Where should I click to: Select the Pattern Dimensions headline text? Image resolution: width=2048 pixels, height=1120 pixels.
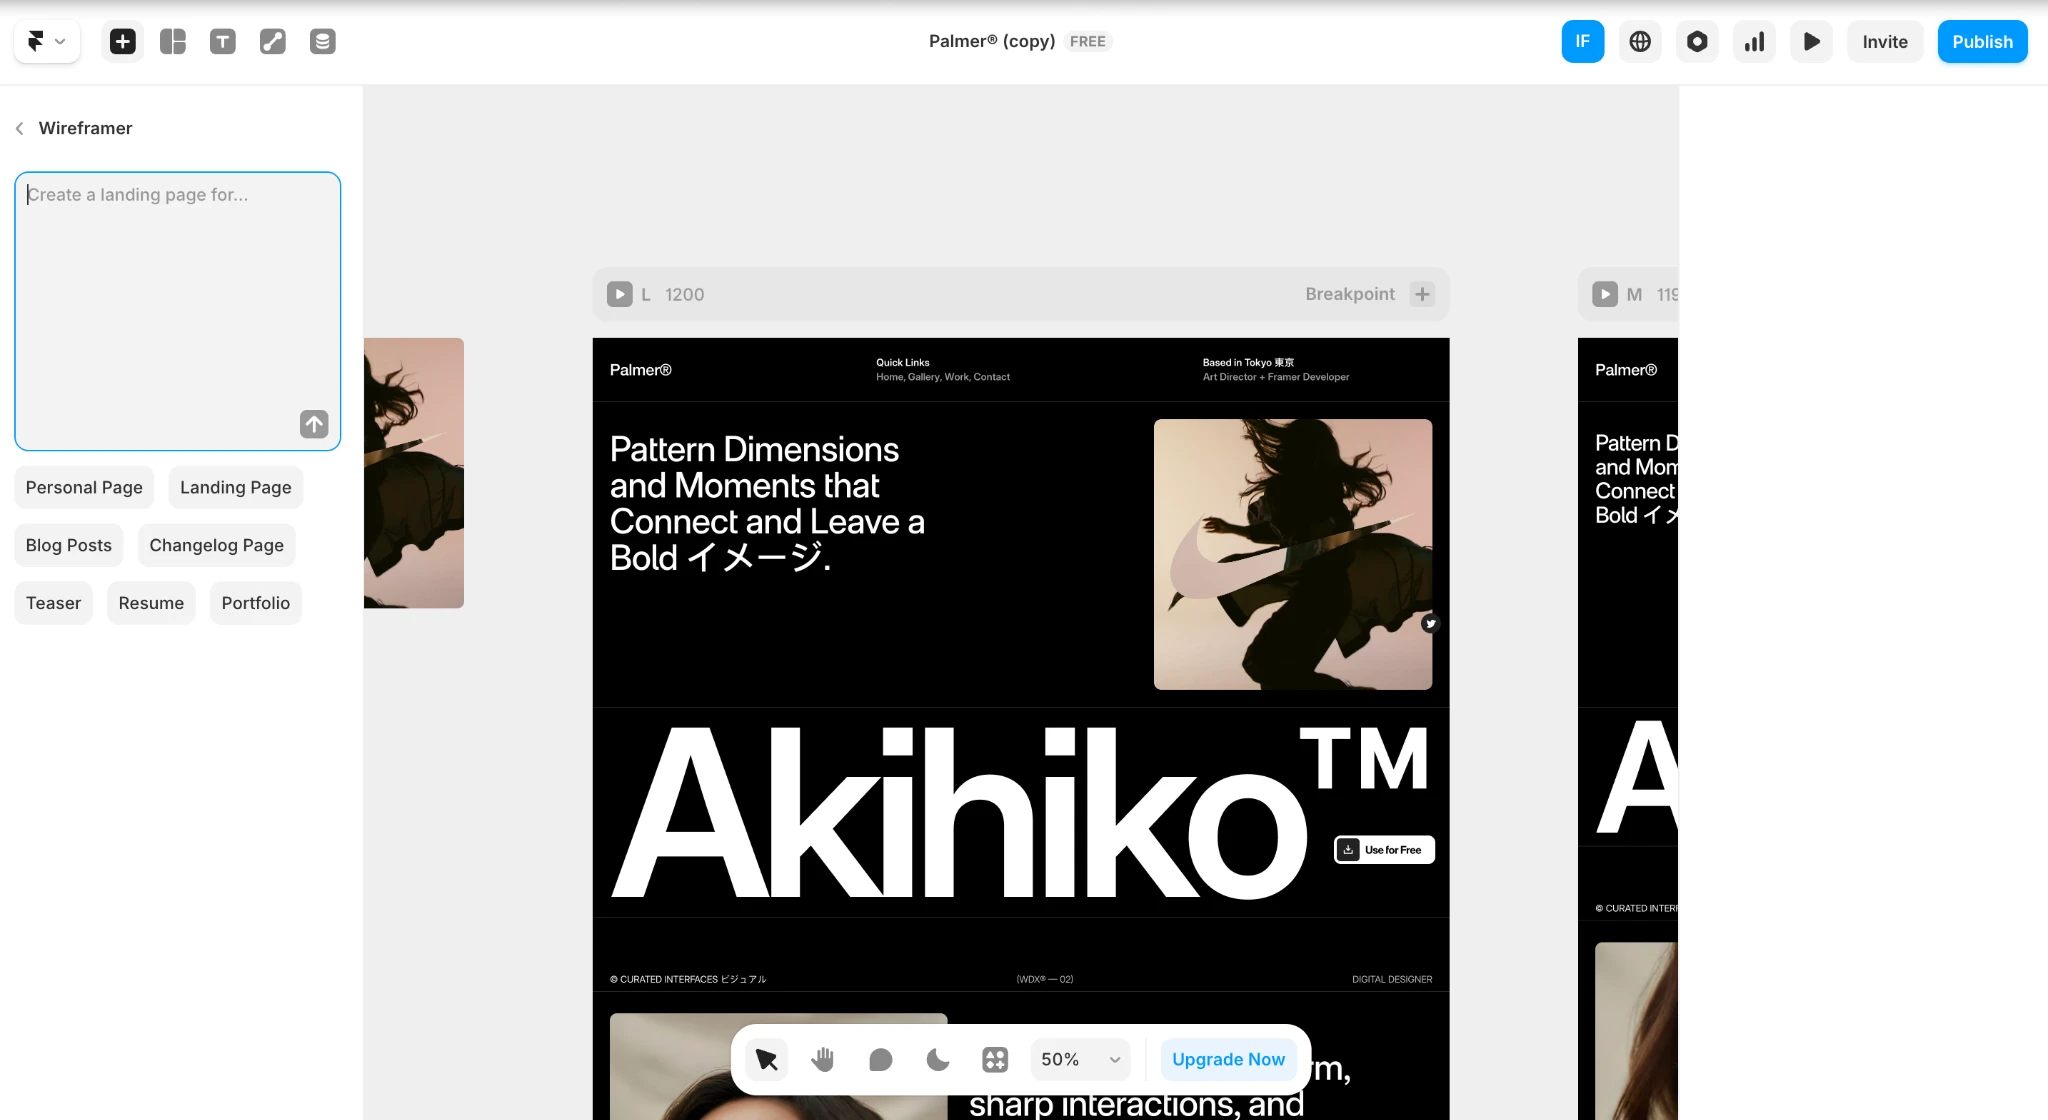pyautogui.click(x=767, y=503)
